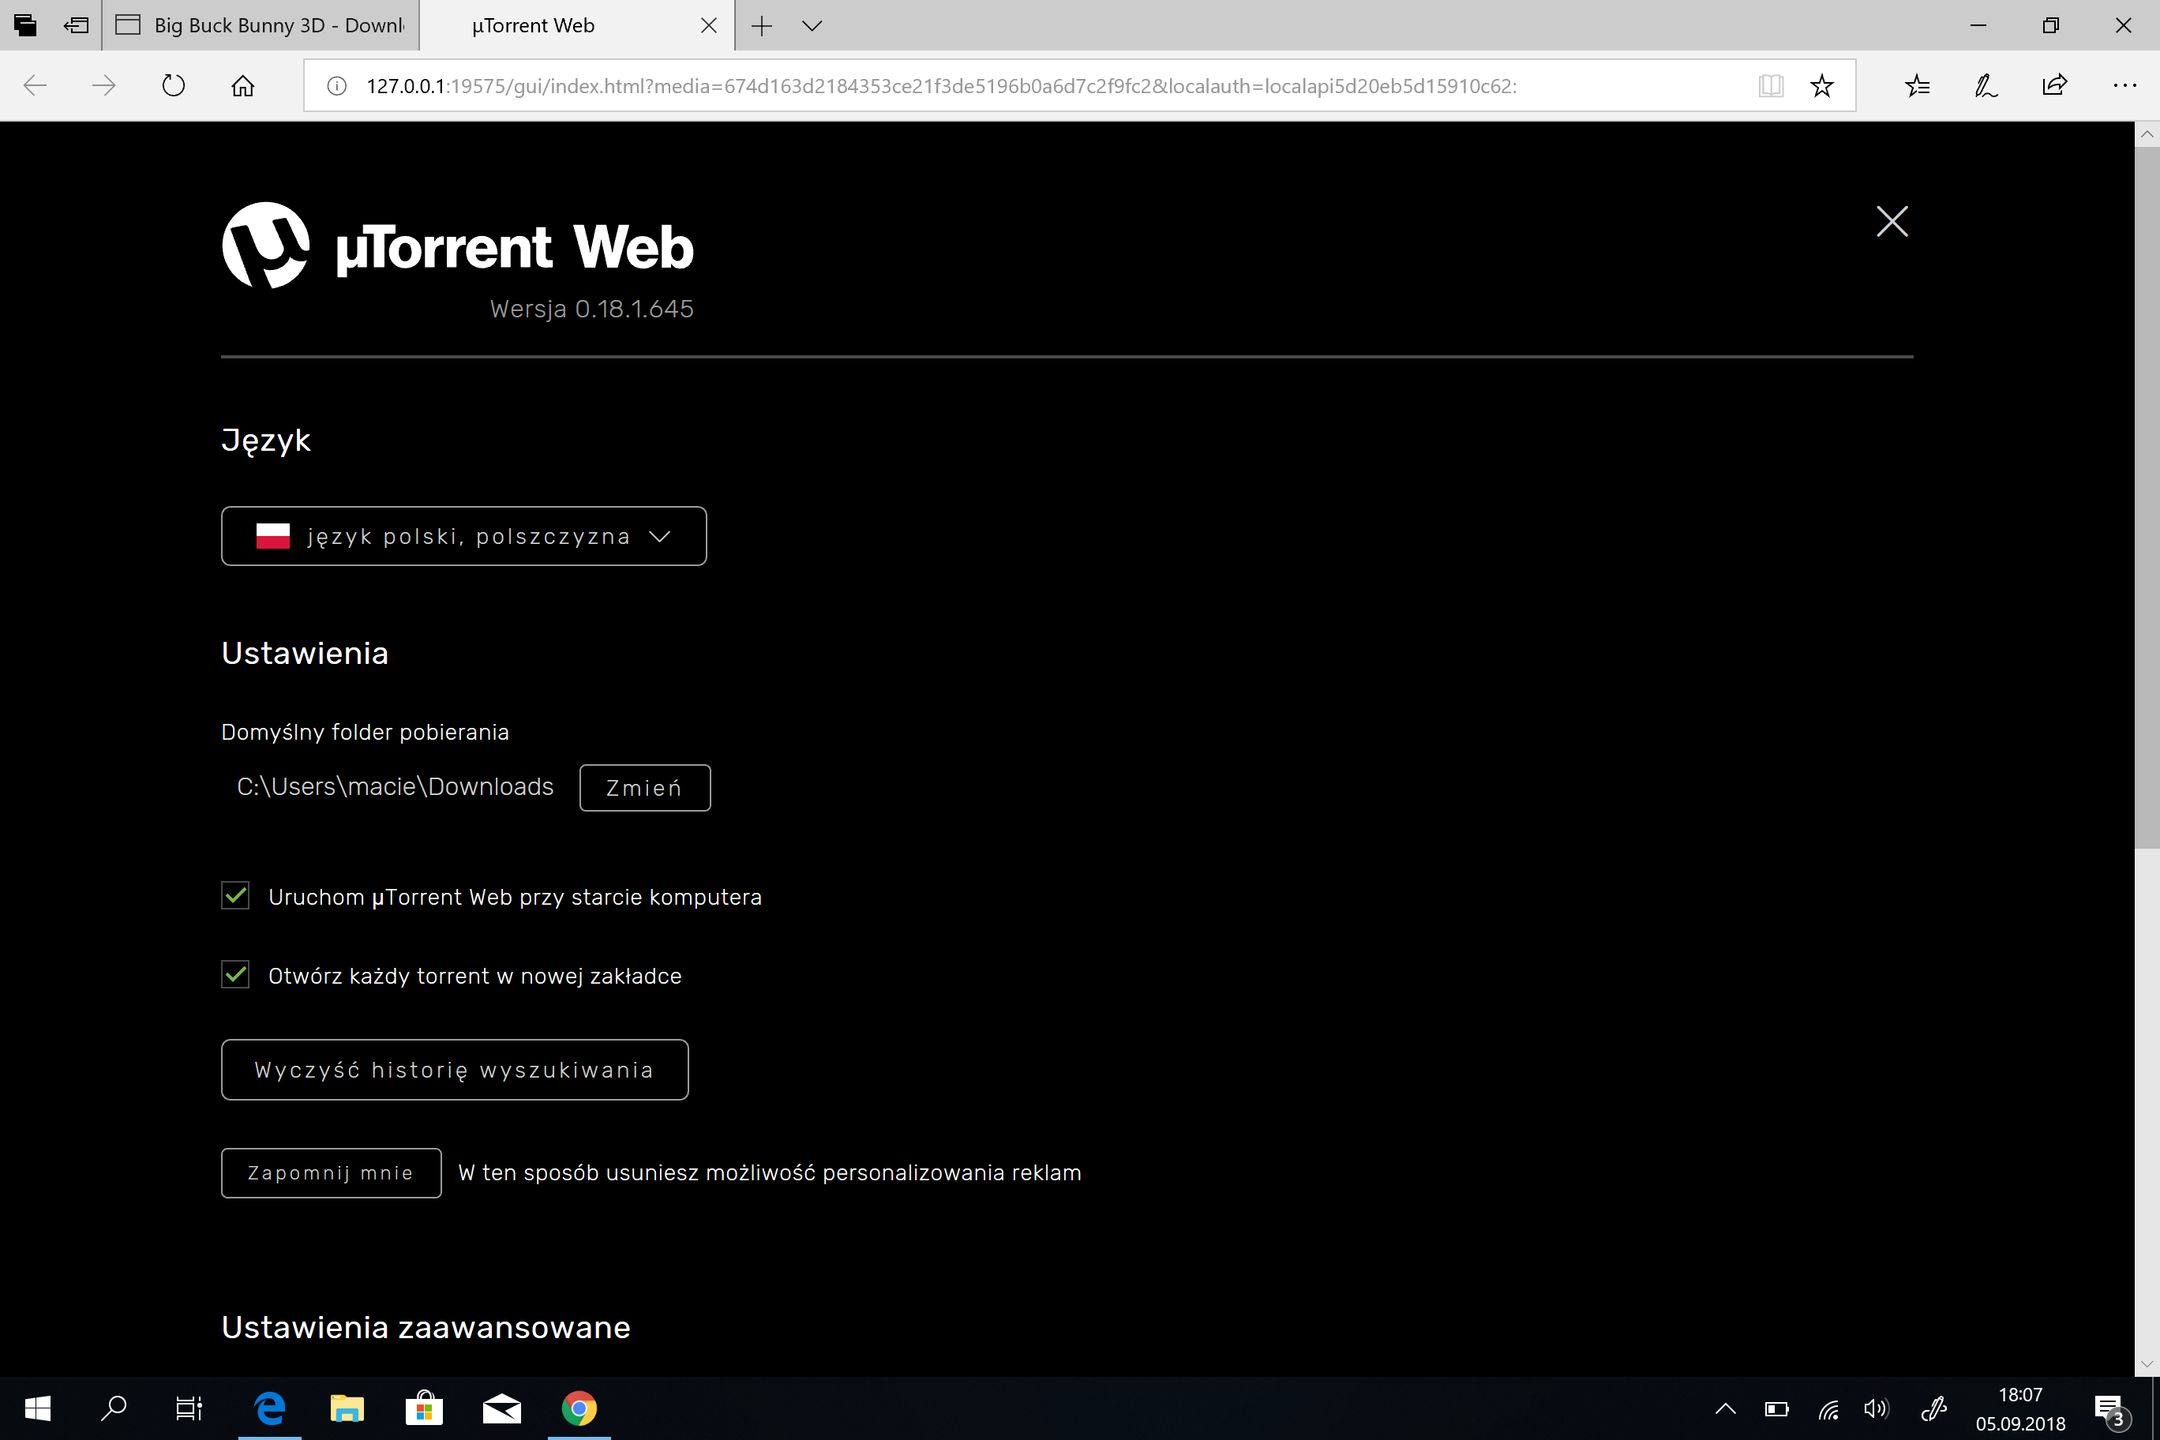Open the Add notes pen icon
Image resolution: width=2160 pixels, height=1440 pixels.
[1985, 86]
